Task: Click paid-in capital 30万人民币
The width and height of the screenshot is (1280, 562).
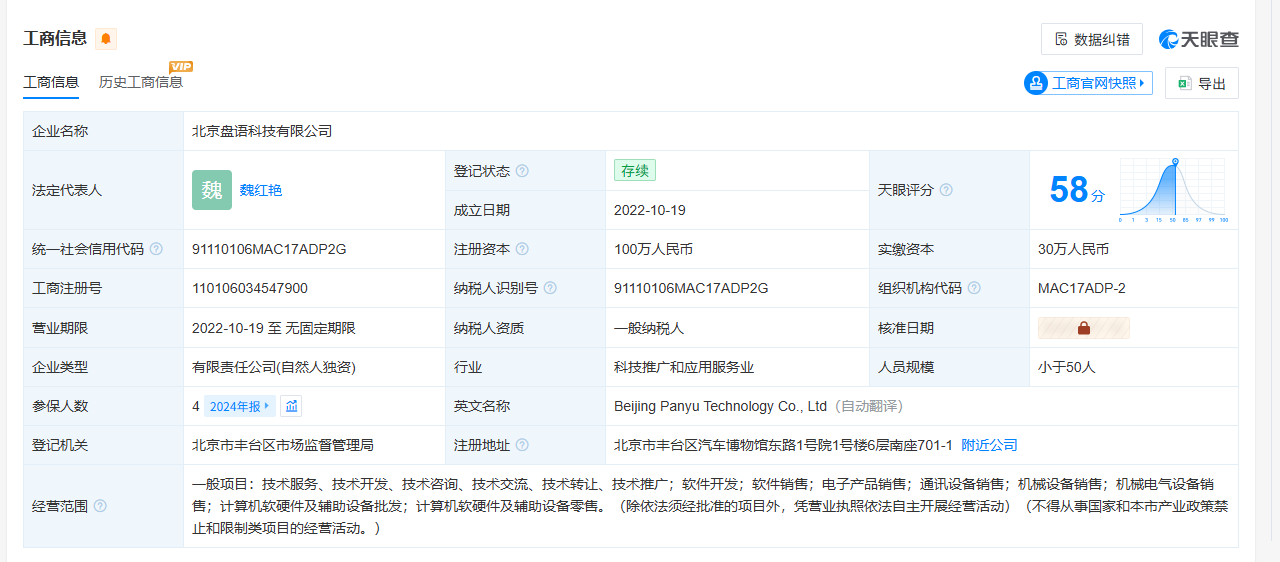Action: tap(1074, 249)
